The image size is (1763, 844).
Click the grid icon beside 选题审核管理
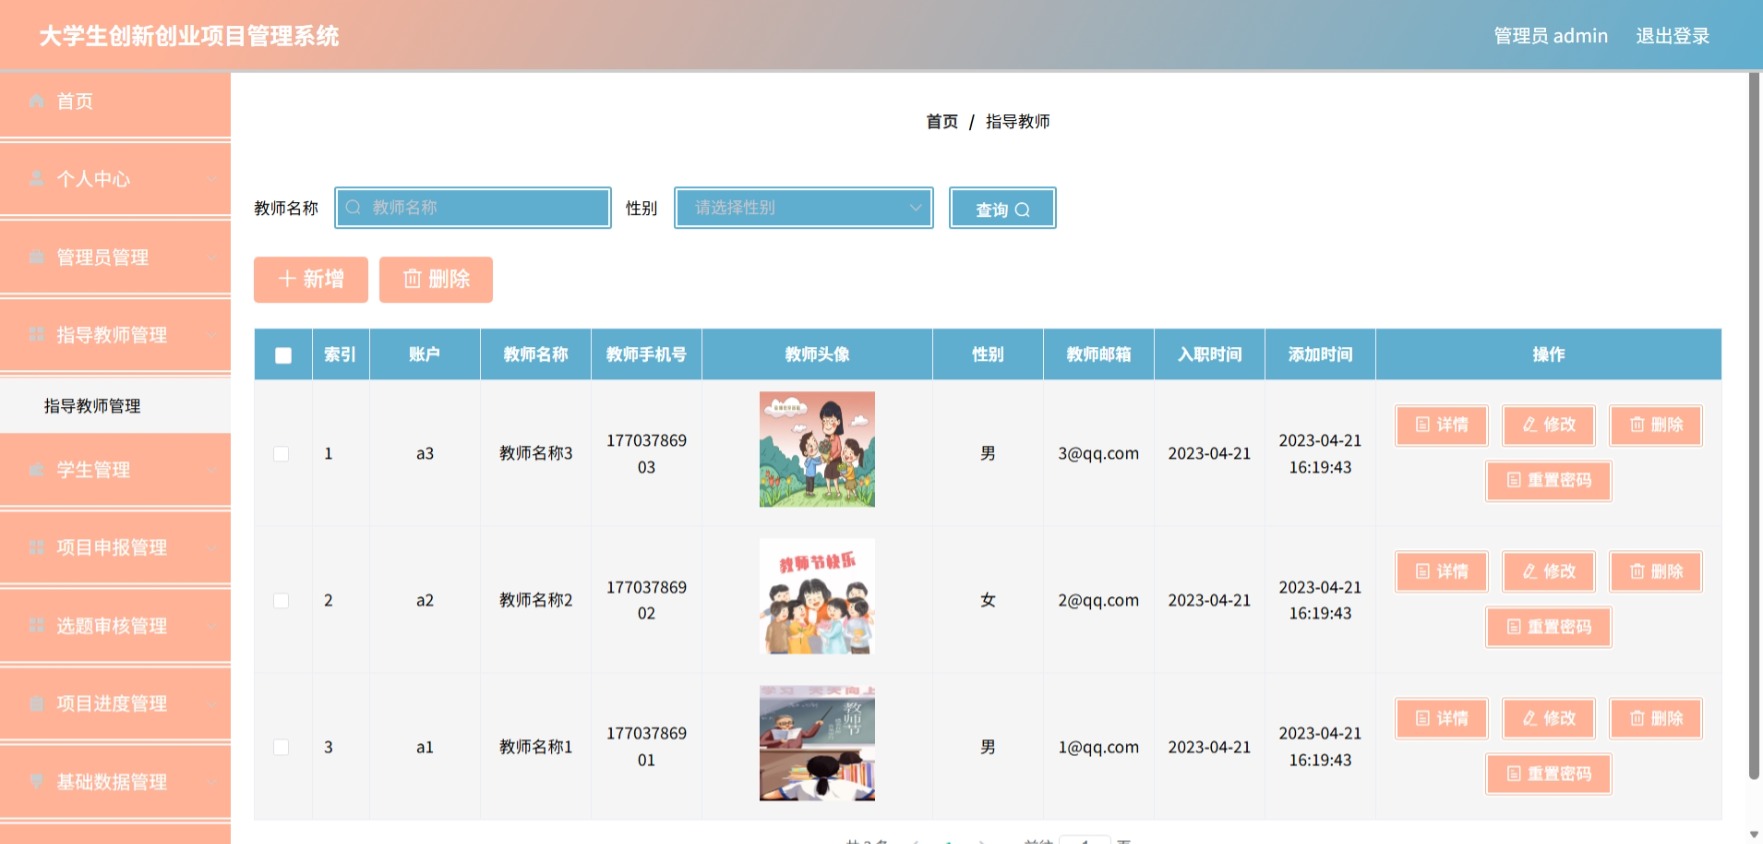coord(37,626)
